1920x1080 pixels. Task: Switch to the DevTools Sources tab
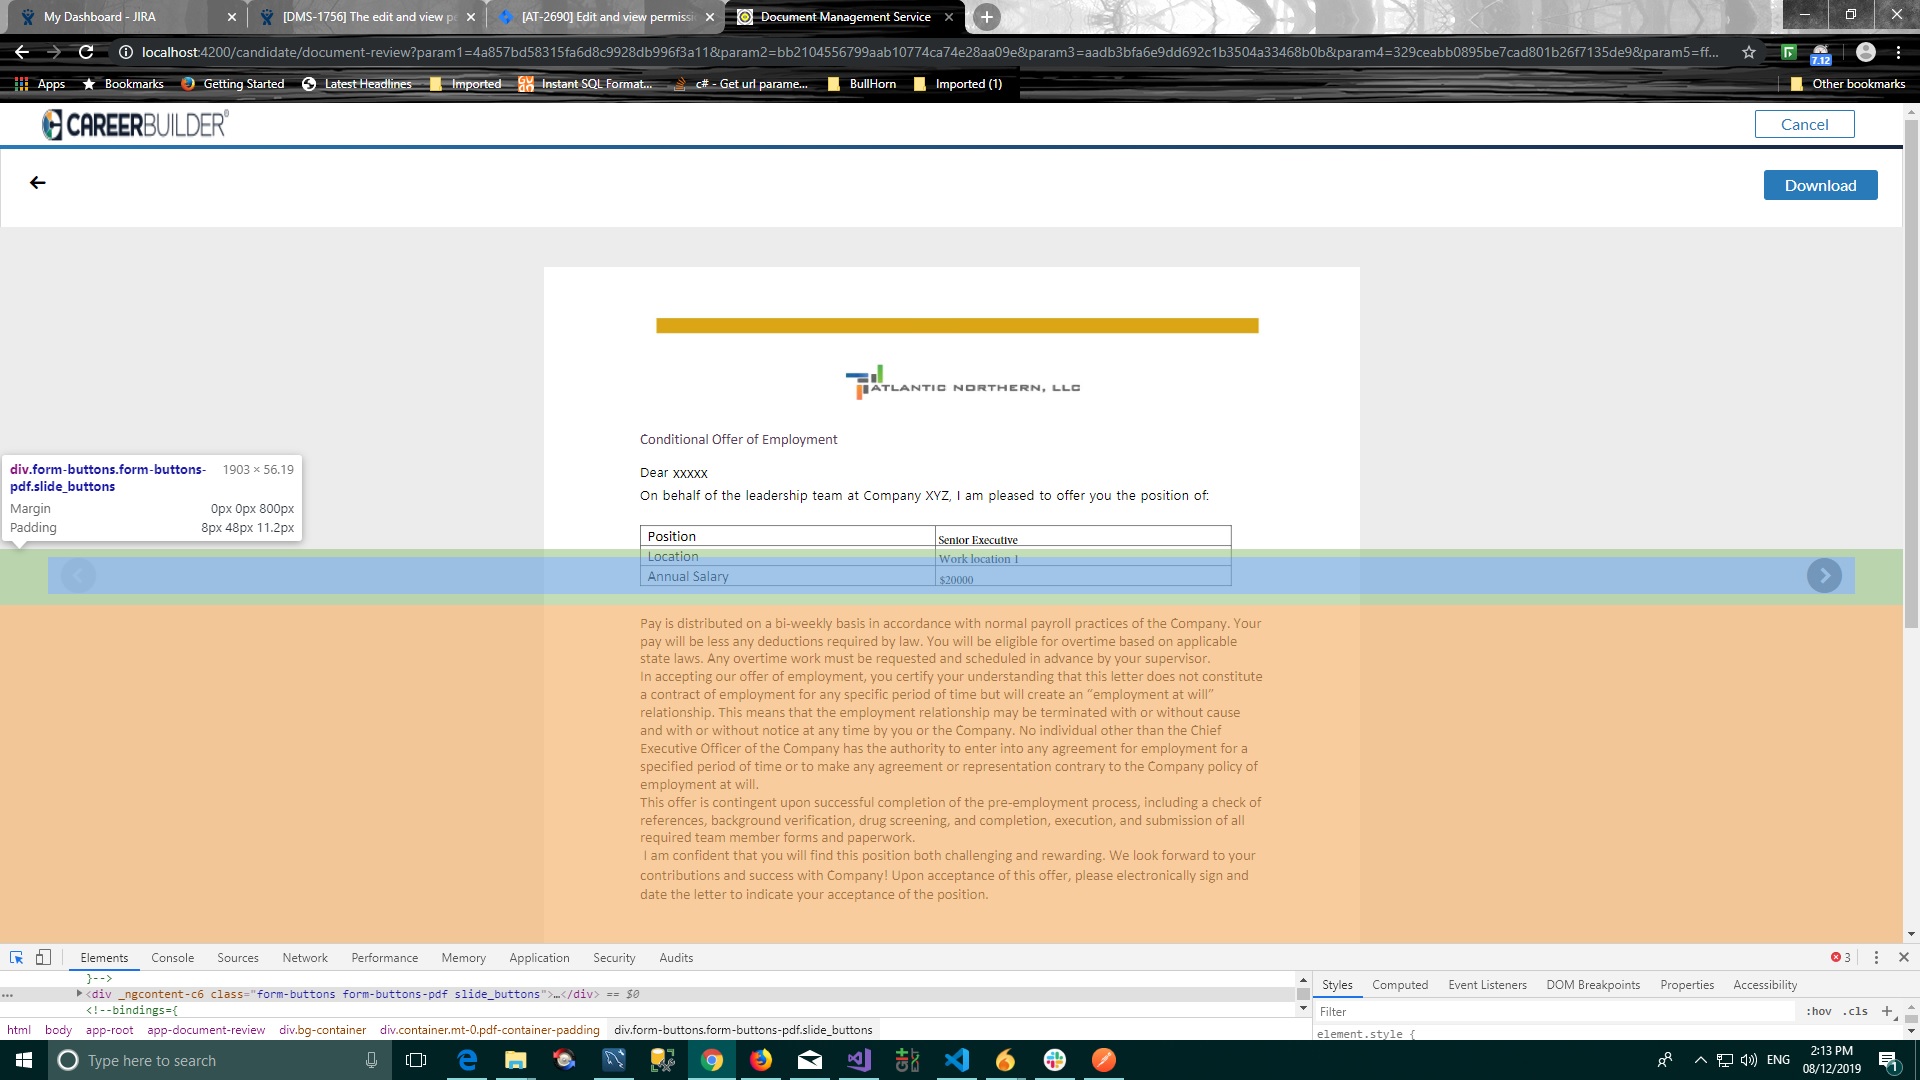pyautogui.click(x=237, y=958)
